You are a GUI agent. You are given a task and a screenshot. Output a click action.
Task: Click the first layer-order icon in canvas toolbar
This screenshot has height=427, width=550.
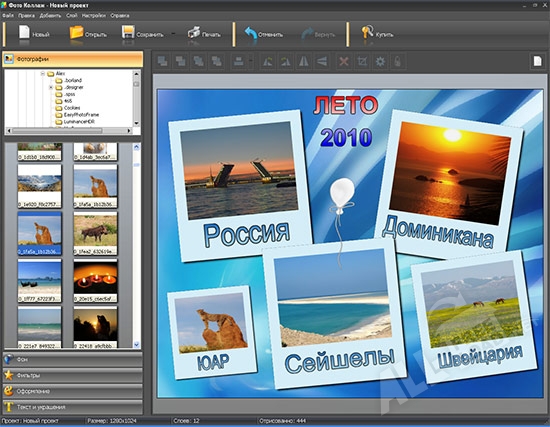click(162, 61)
